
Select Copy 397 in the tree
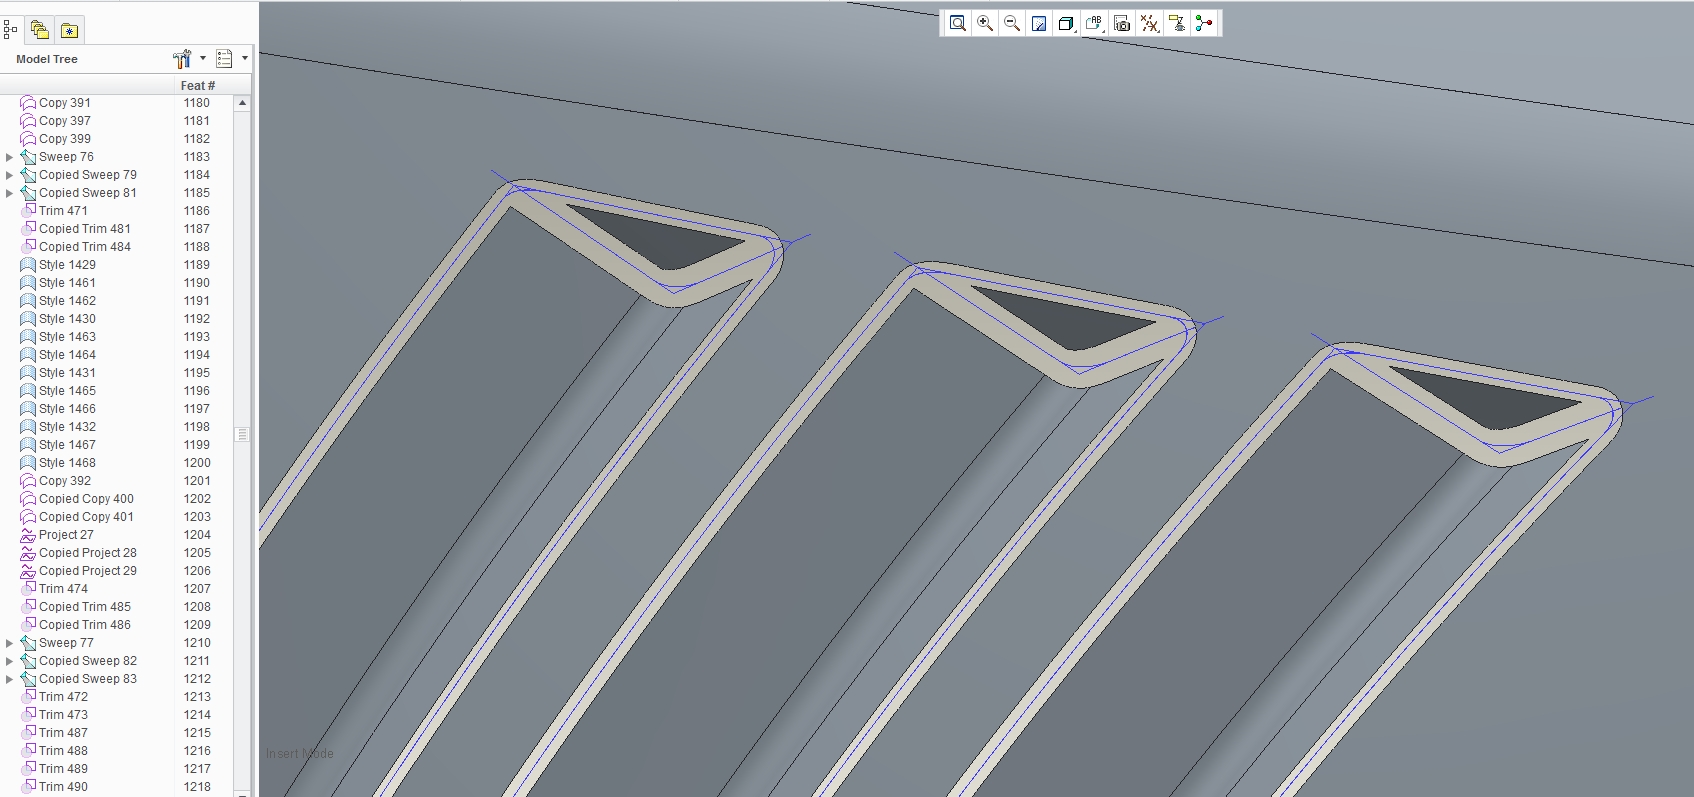(65, 121)
